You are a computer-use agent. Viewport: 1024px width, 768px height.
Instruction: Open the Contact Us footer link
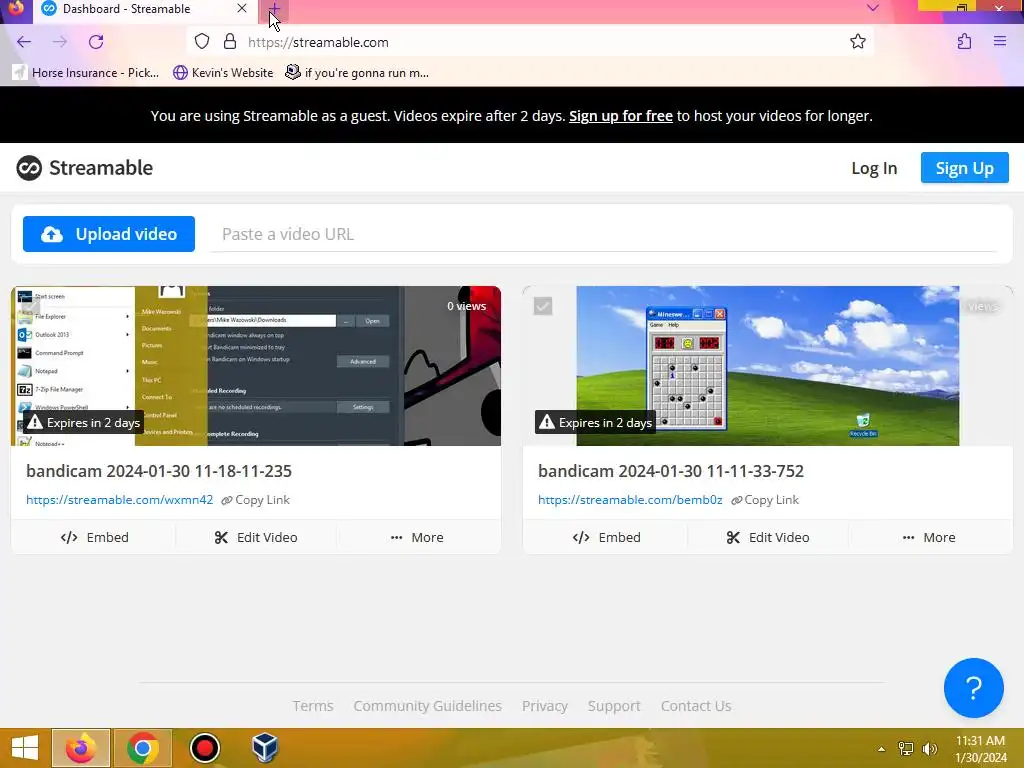696,706
